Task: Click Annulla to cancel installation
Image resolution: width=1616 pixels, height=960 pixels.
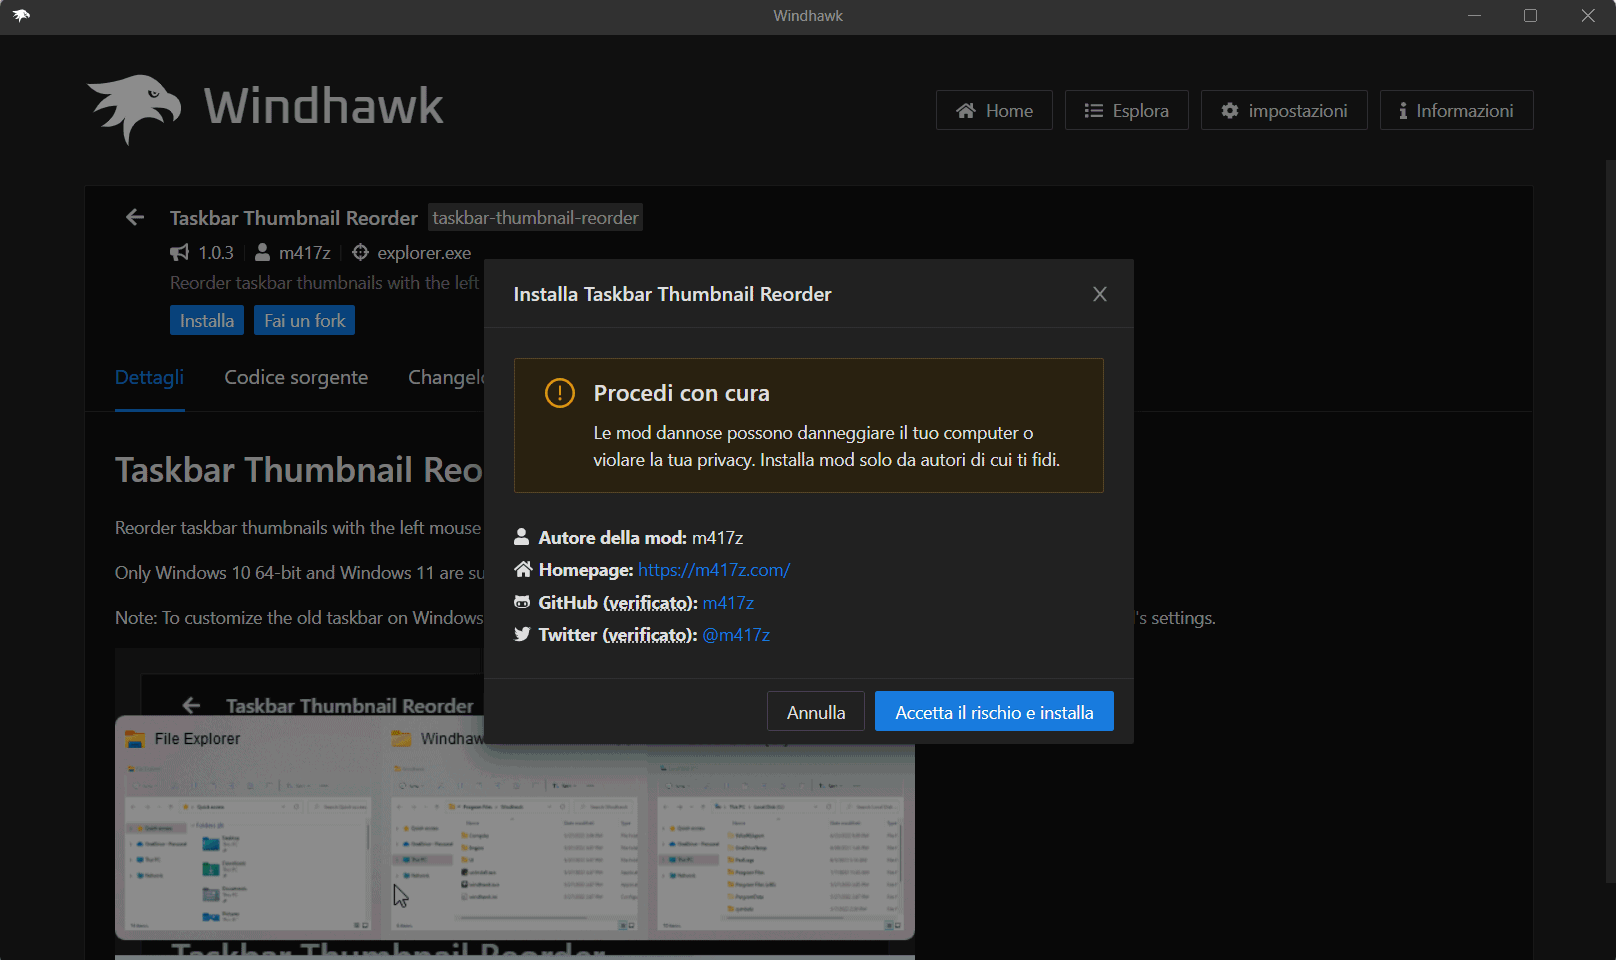Action: 816,712
